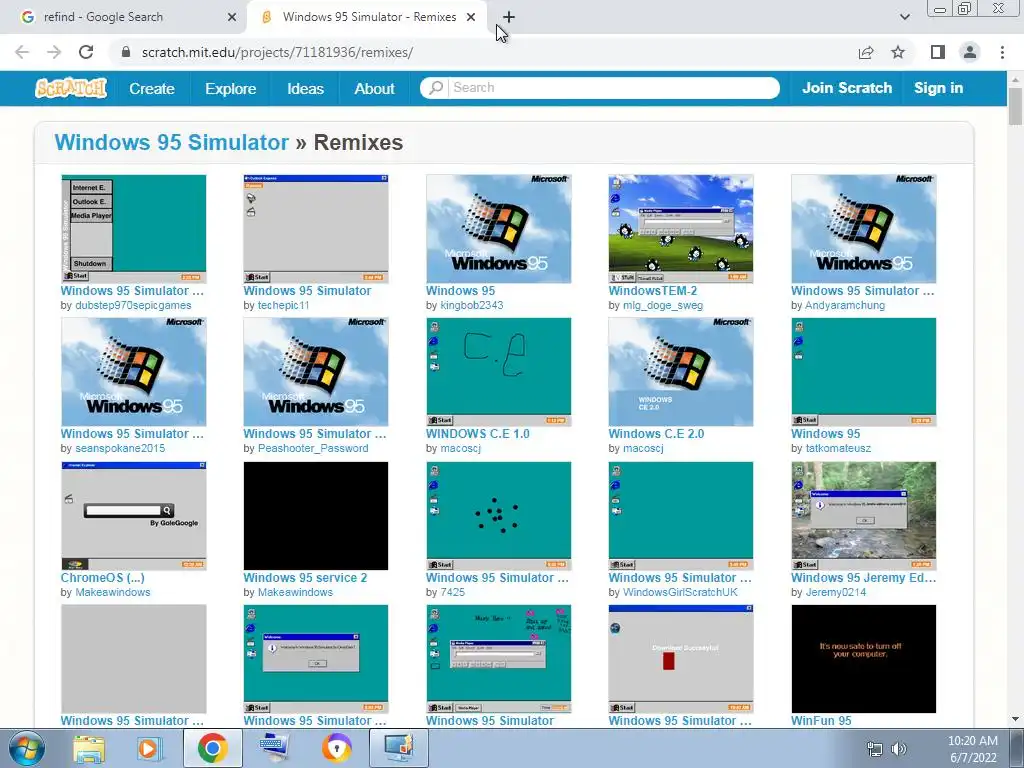Open the ChromeOS (...) project link
Screen dimensions: 1024x768
103,578
